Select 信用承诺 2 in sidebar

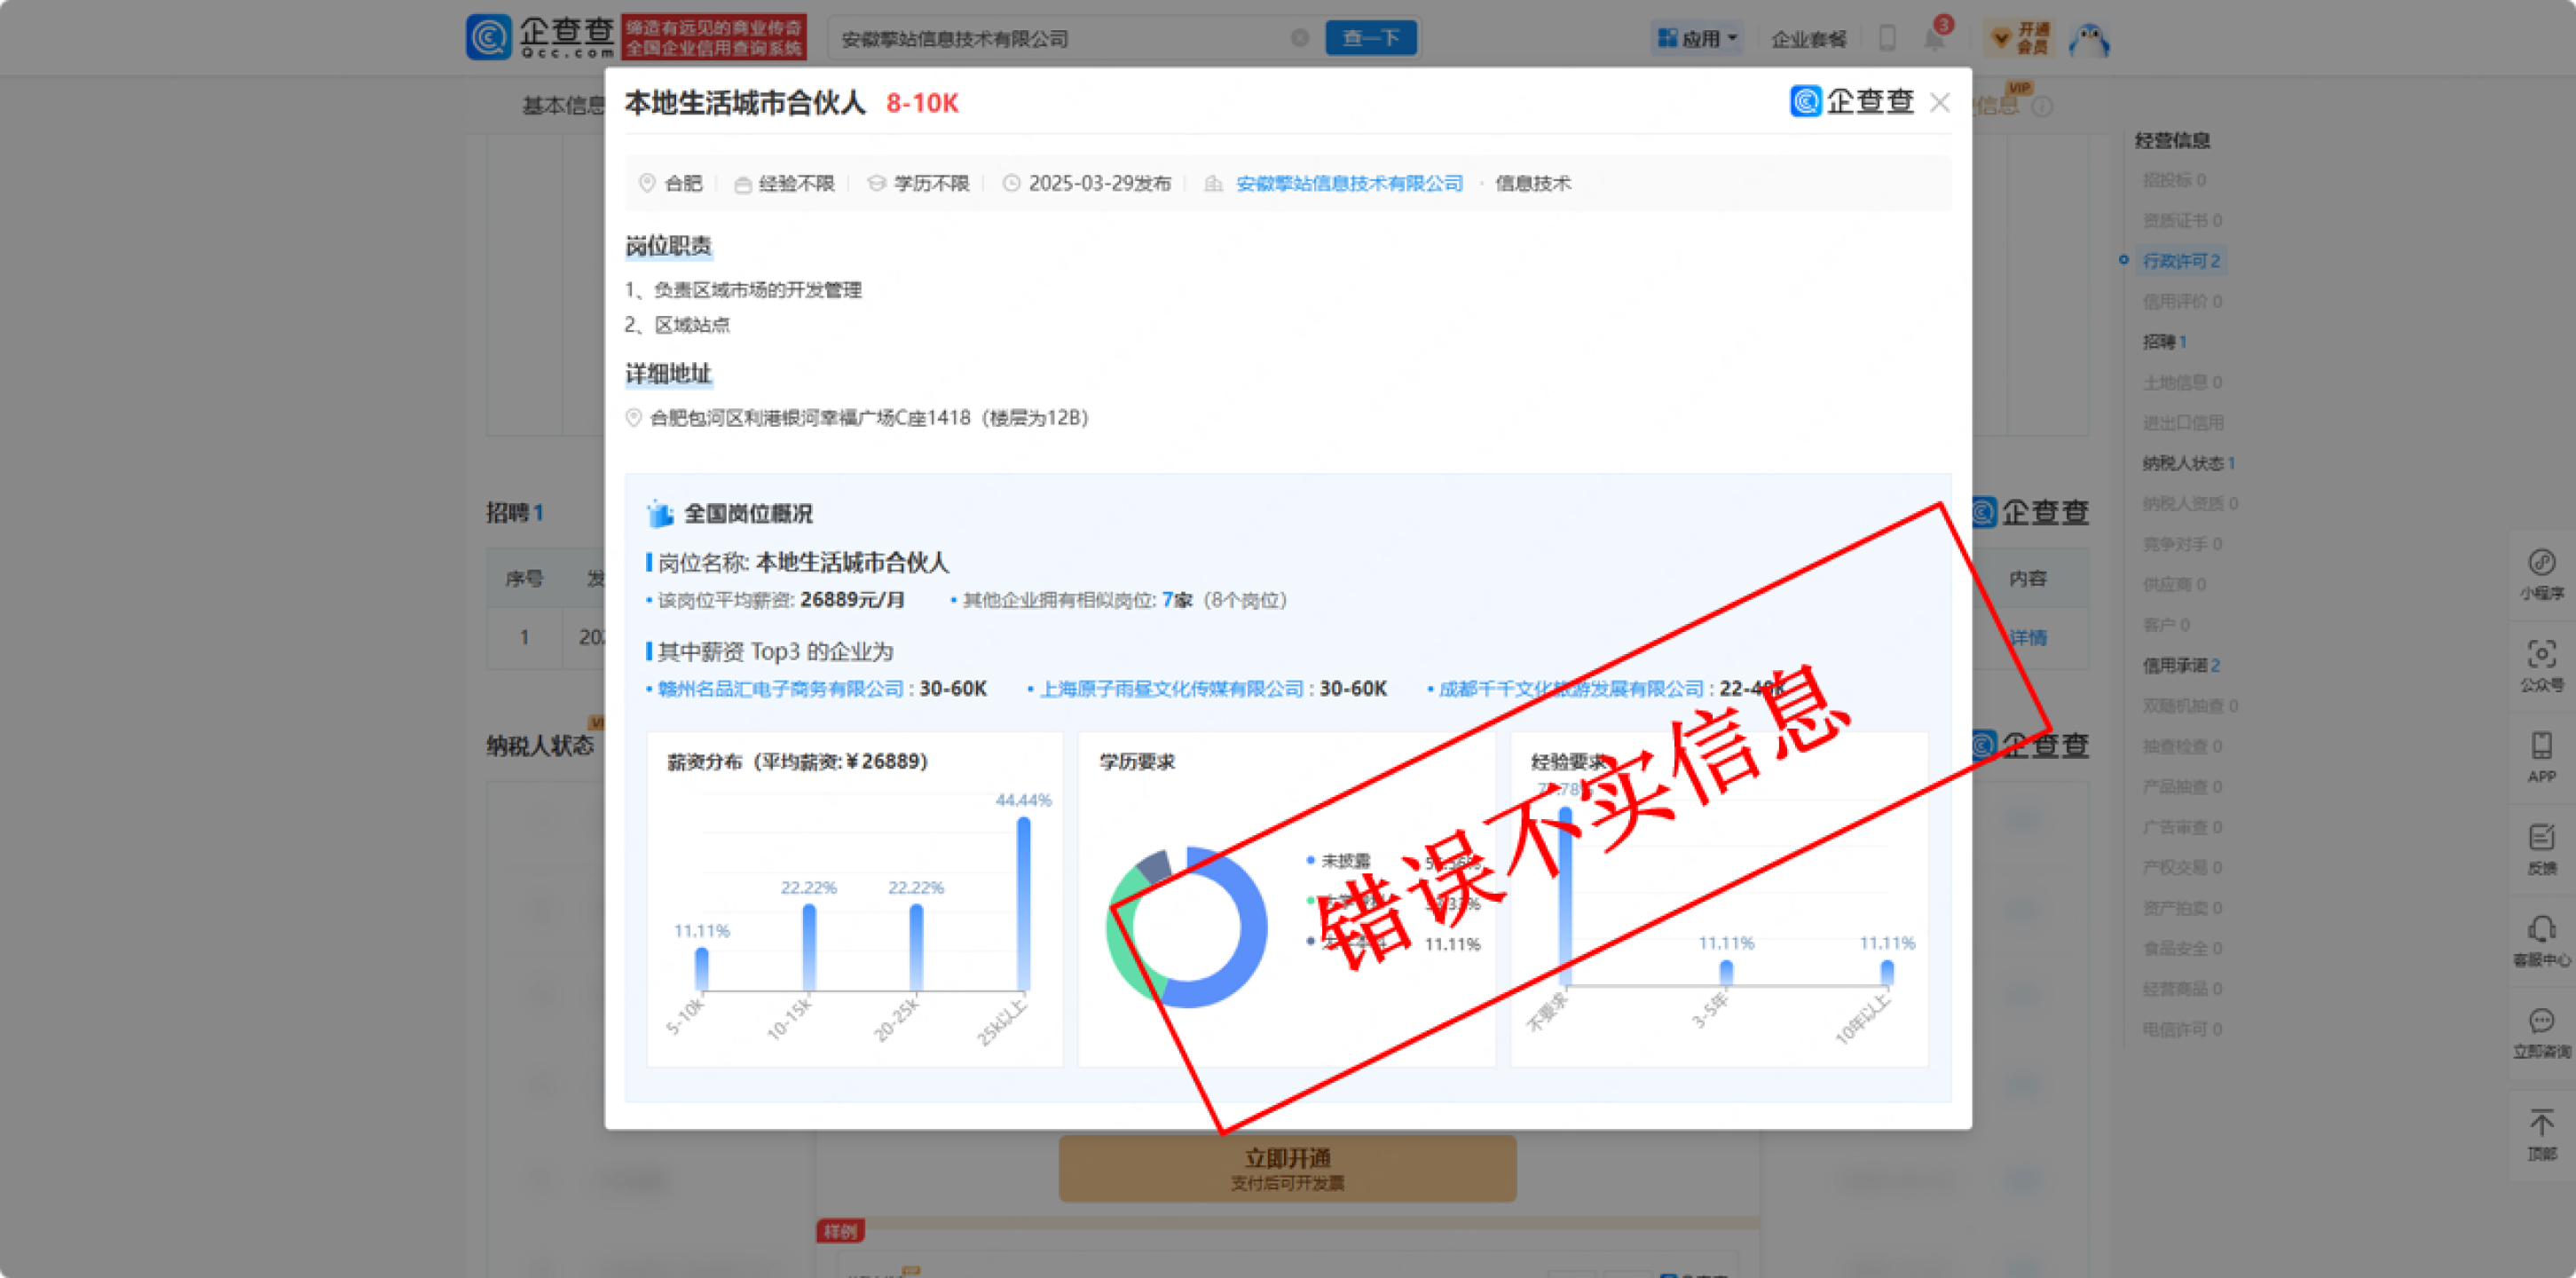2180,664
